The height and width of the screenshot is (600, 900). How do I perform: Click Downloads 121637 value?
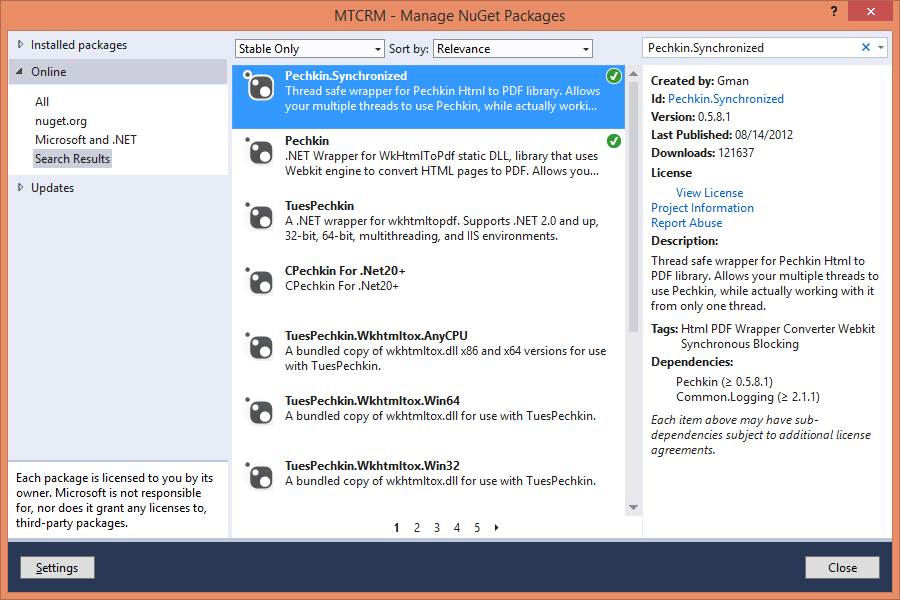pyautogui.click(x=736, y=153)
